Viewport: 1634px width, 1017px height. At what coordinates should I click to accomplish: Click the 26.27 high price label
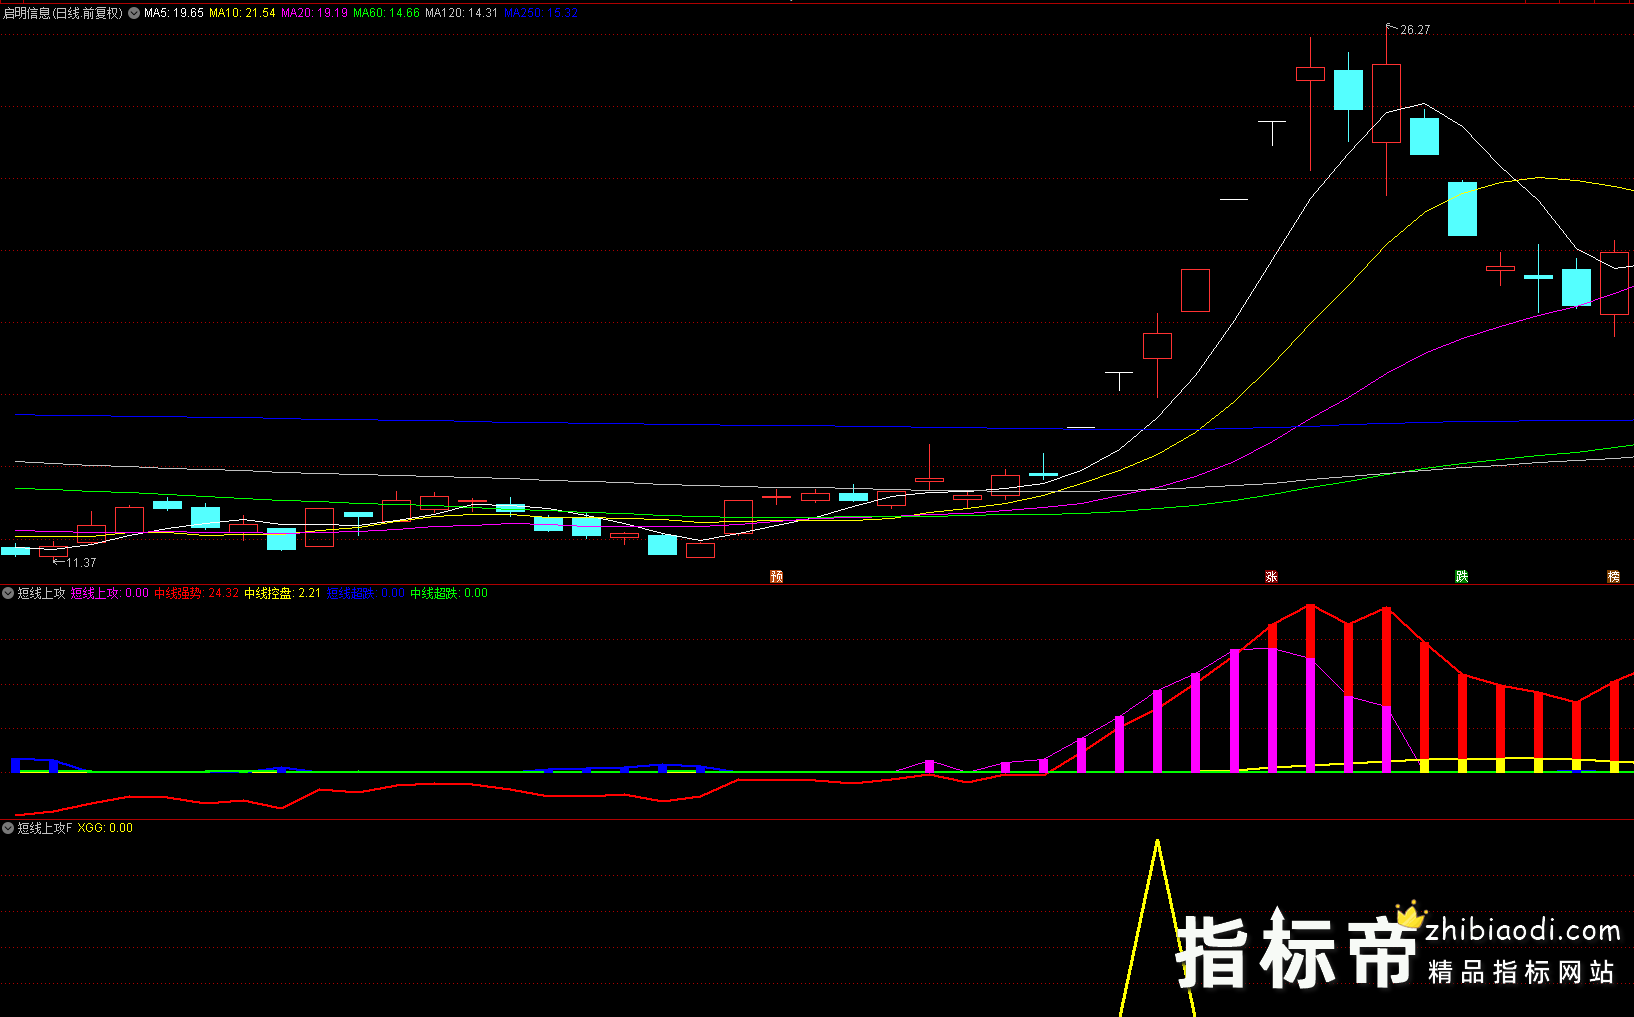[x=1415, y=30]
